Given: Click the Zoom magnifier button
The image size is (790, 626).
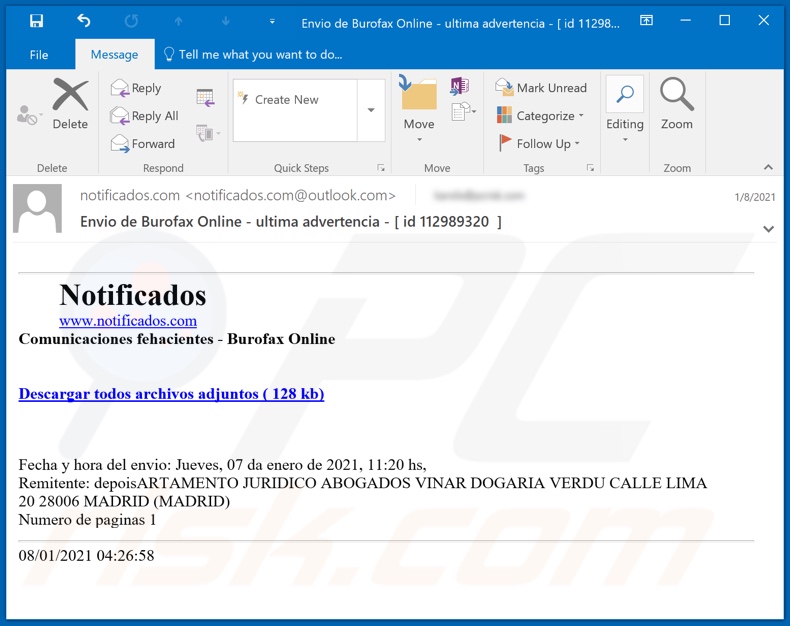Looking at the screenshot, I should tap(677, 104).
